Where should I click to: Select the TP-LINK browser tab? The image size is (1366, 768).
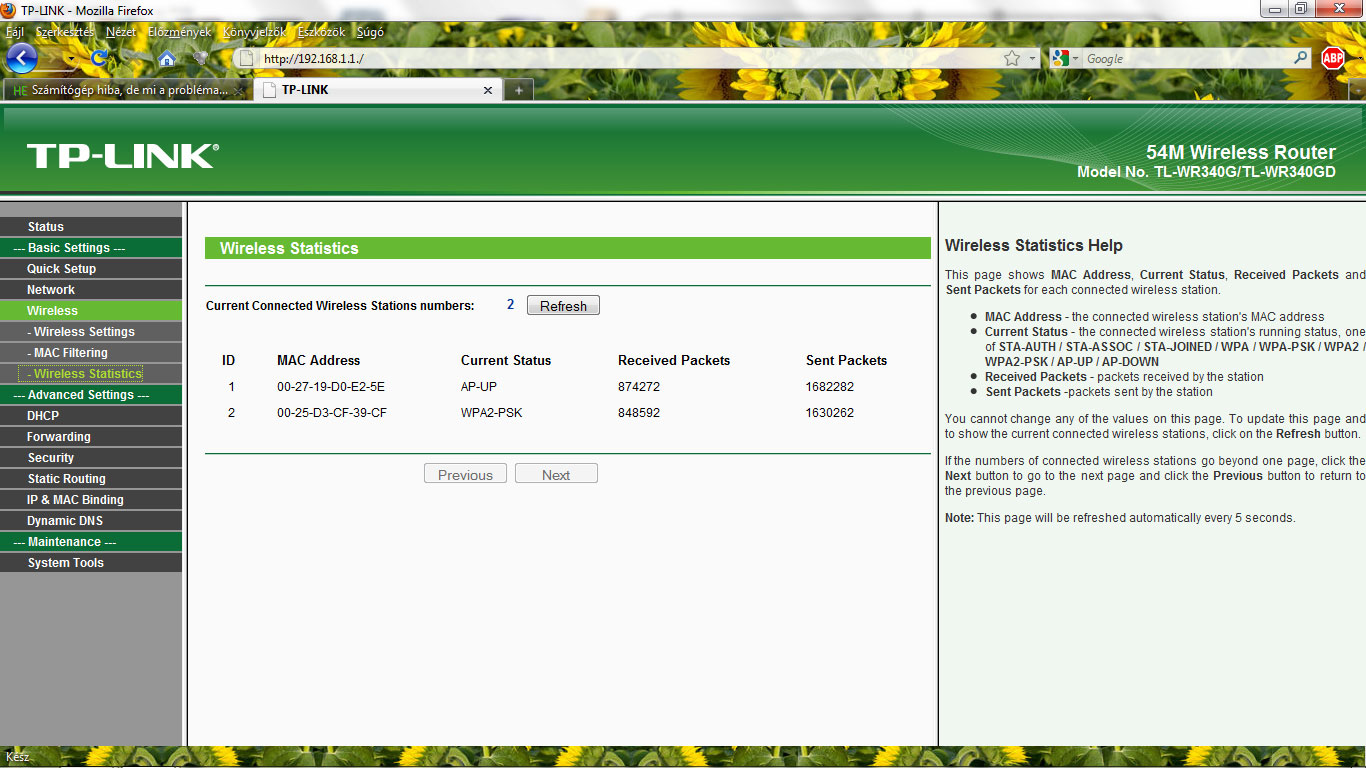coord(378,90)
